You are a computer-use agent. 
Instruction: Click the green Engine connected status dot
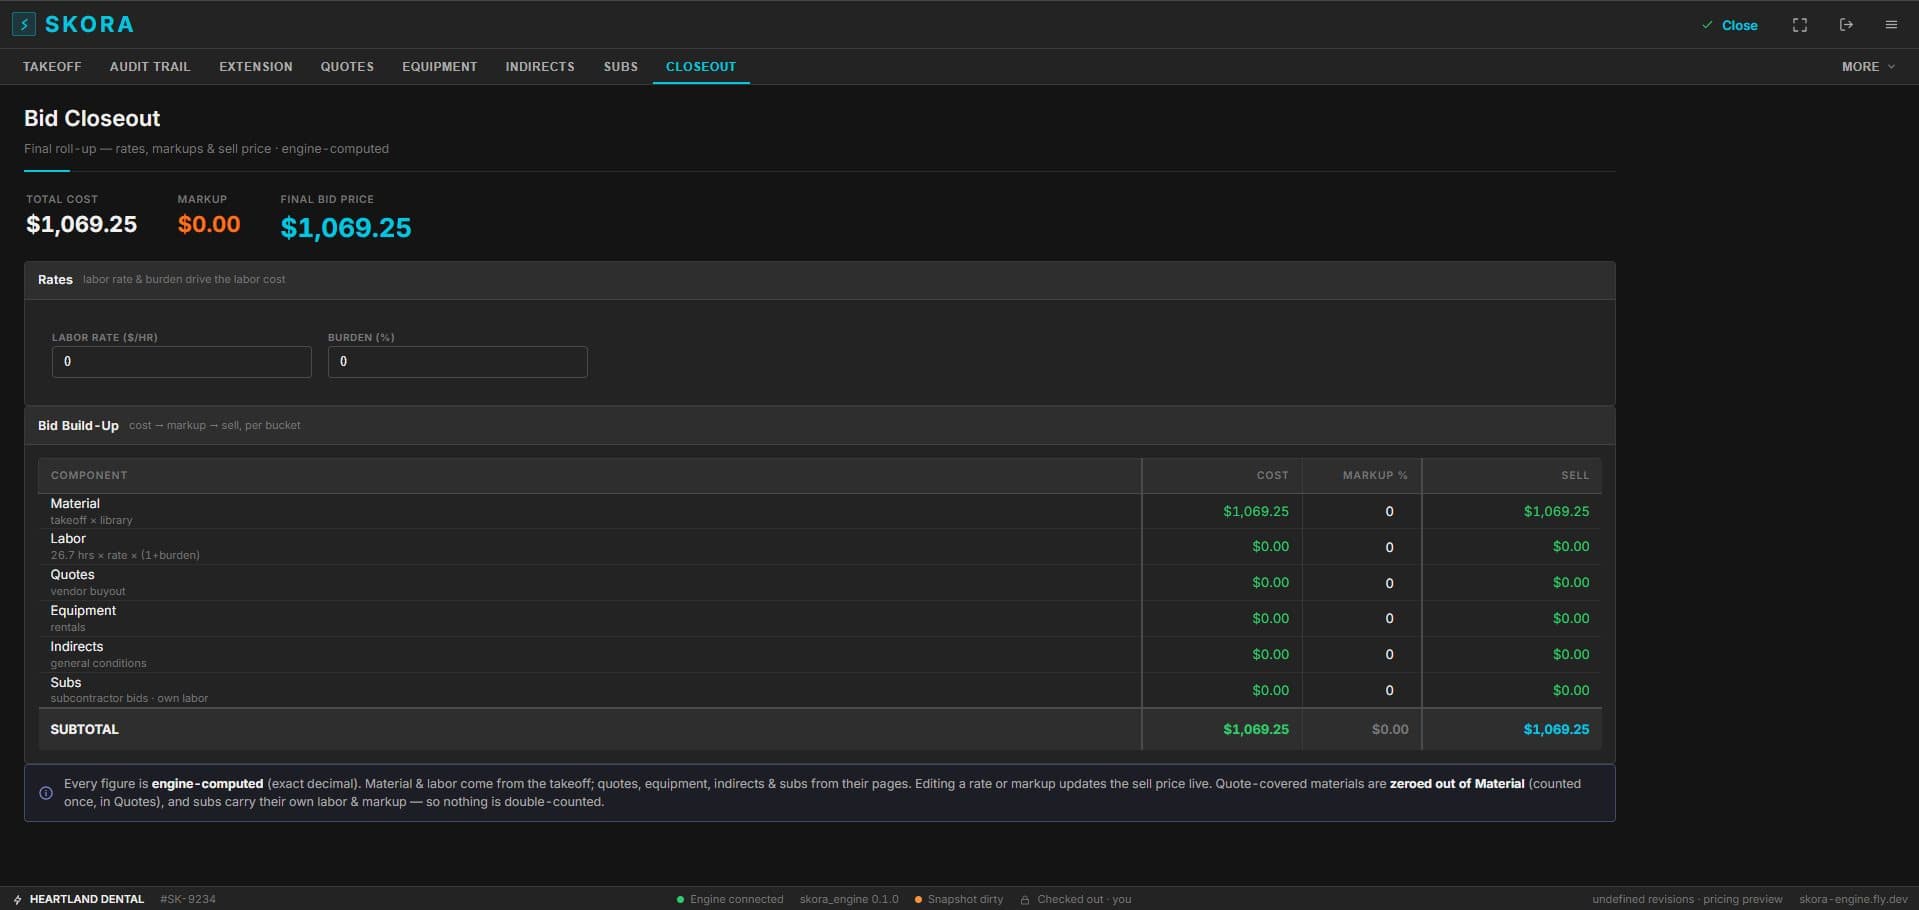click(680, 900)
